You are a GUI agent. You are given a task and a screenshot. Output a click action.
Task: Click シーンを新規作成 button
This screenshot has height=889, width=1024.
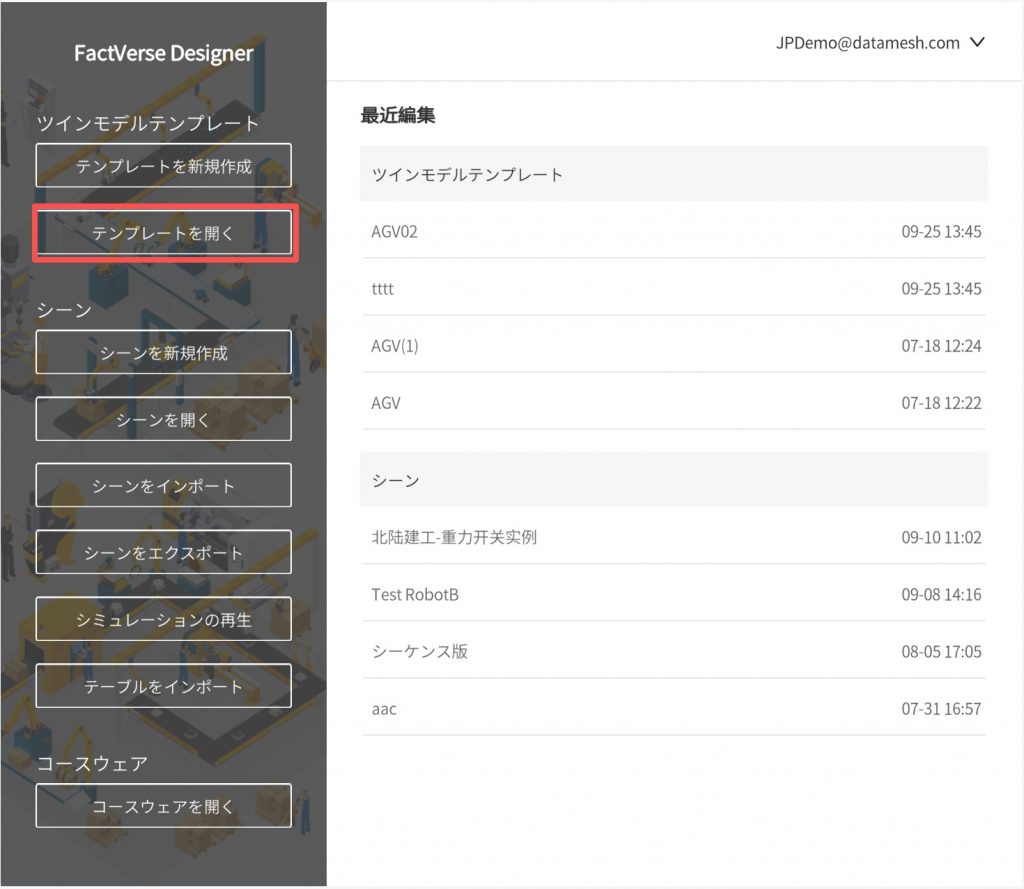pos(163,353)
